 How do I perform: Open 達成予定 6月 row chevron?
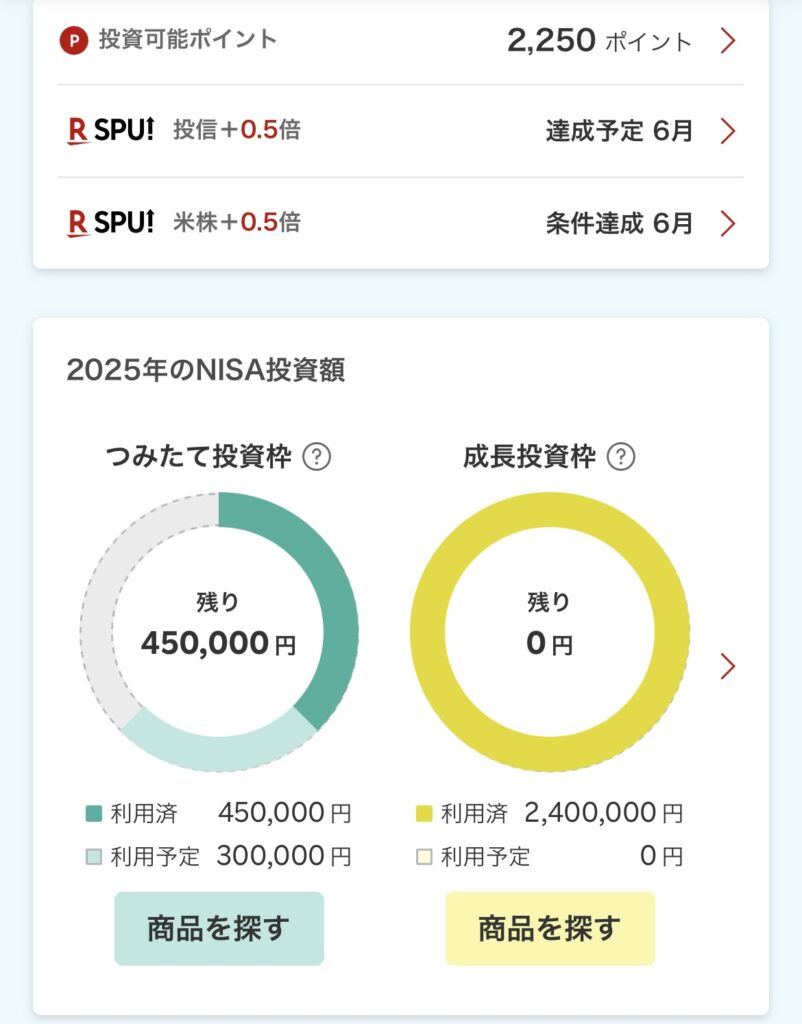[x=728, y=131]
